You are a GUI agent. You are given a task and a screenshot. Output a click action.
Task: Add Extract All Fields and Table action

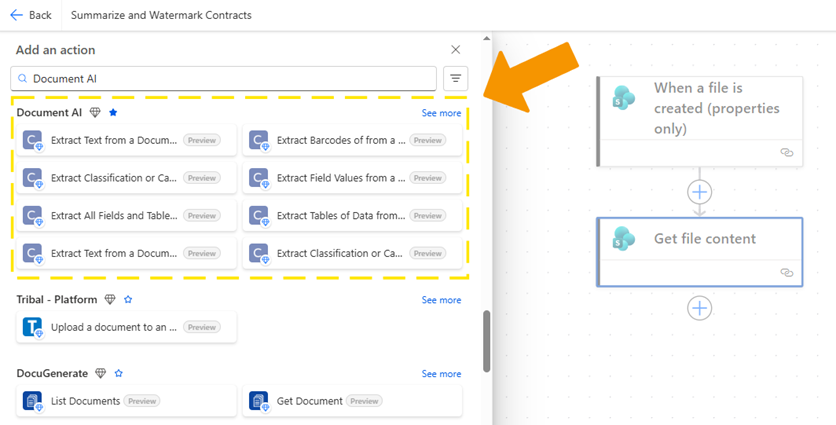click(x=126, y=215)
